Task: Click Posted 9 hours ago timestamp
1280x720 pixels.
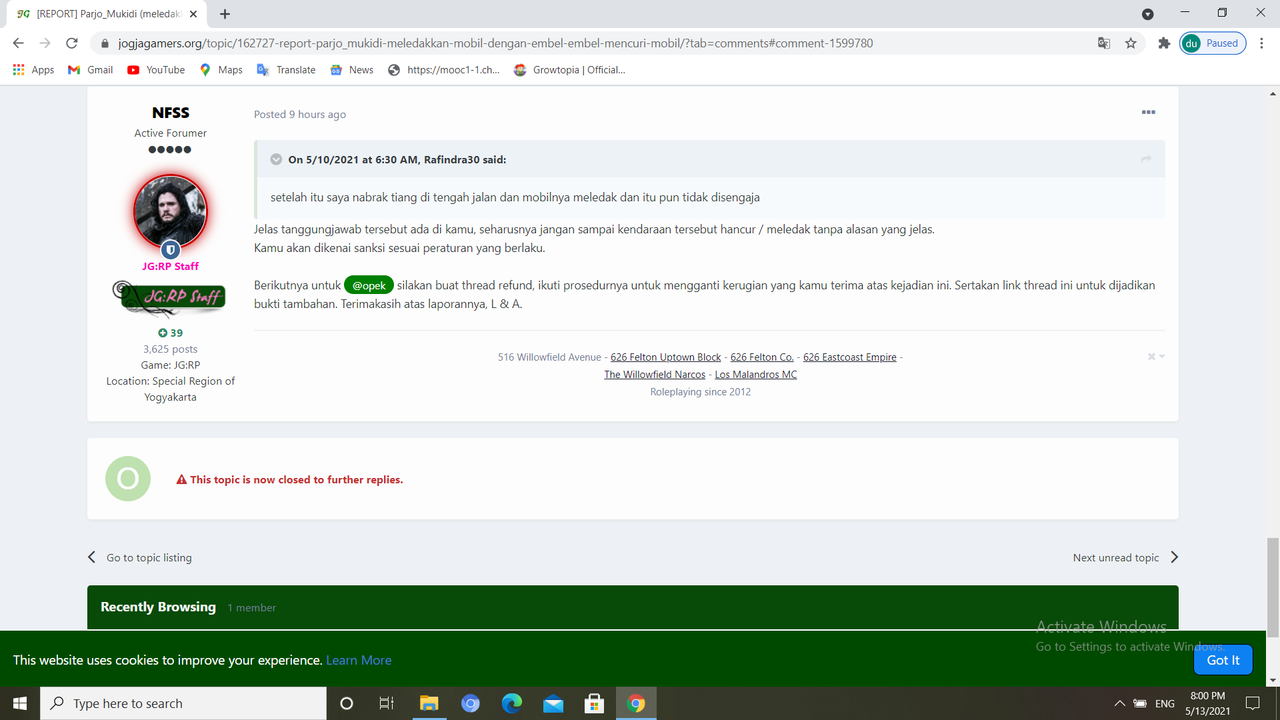Action: (x=300, y=114)
